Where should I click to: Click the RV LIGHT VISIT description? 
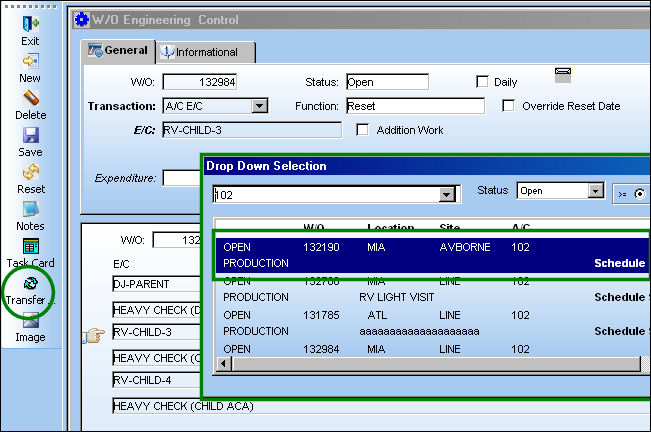(396, 297)
